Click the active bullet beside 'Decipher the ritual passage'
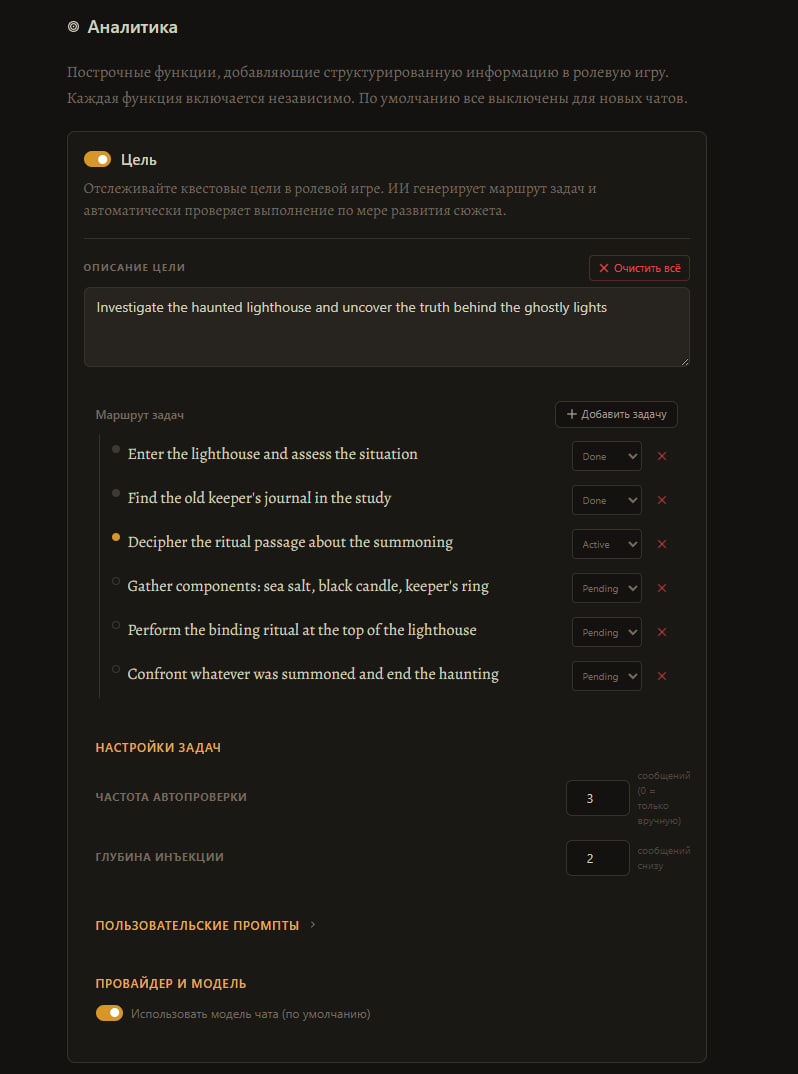Screen dimensions: 798x1074 coord(116,538)
